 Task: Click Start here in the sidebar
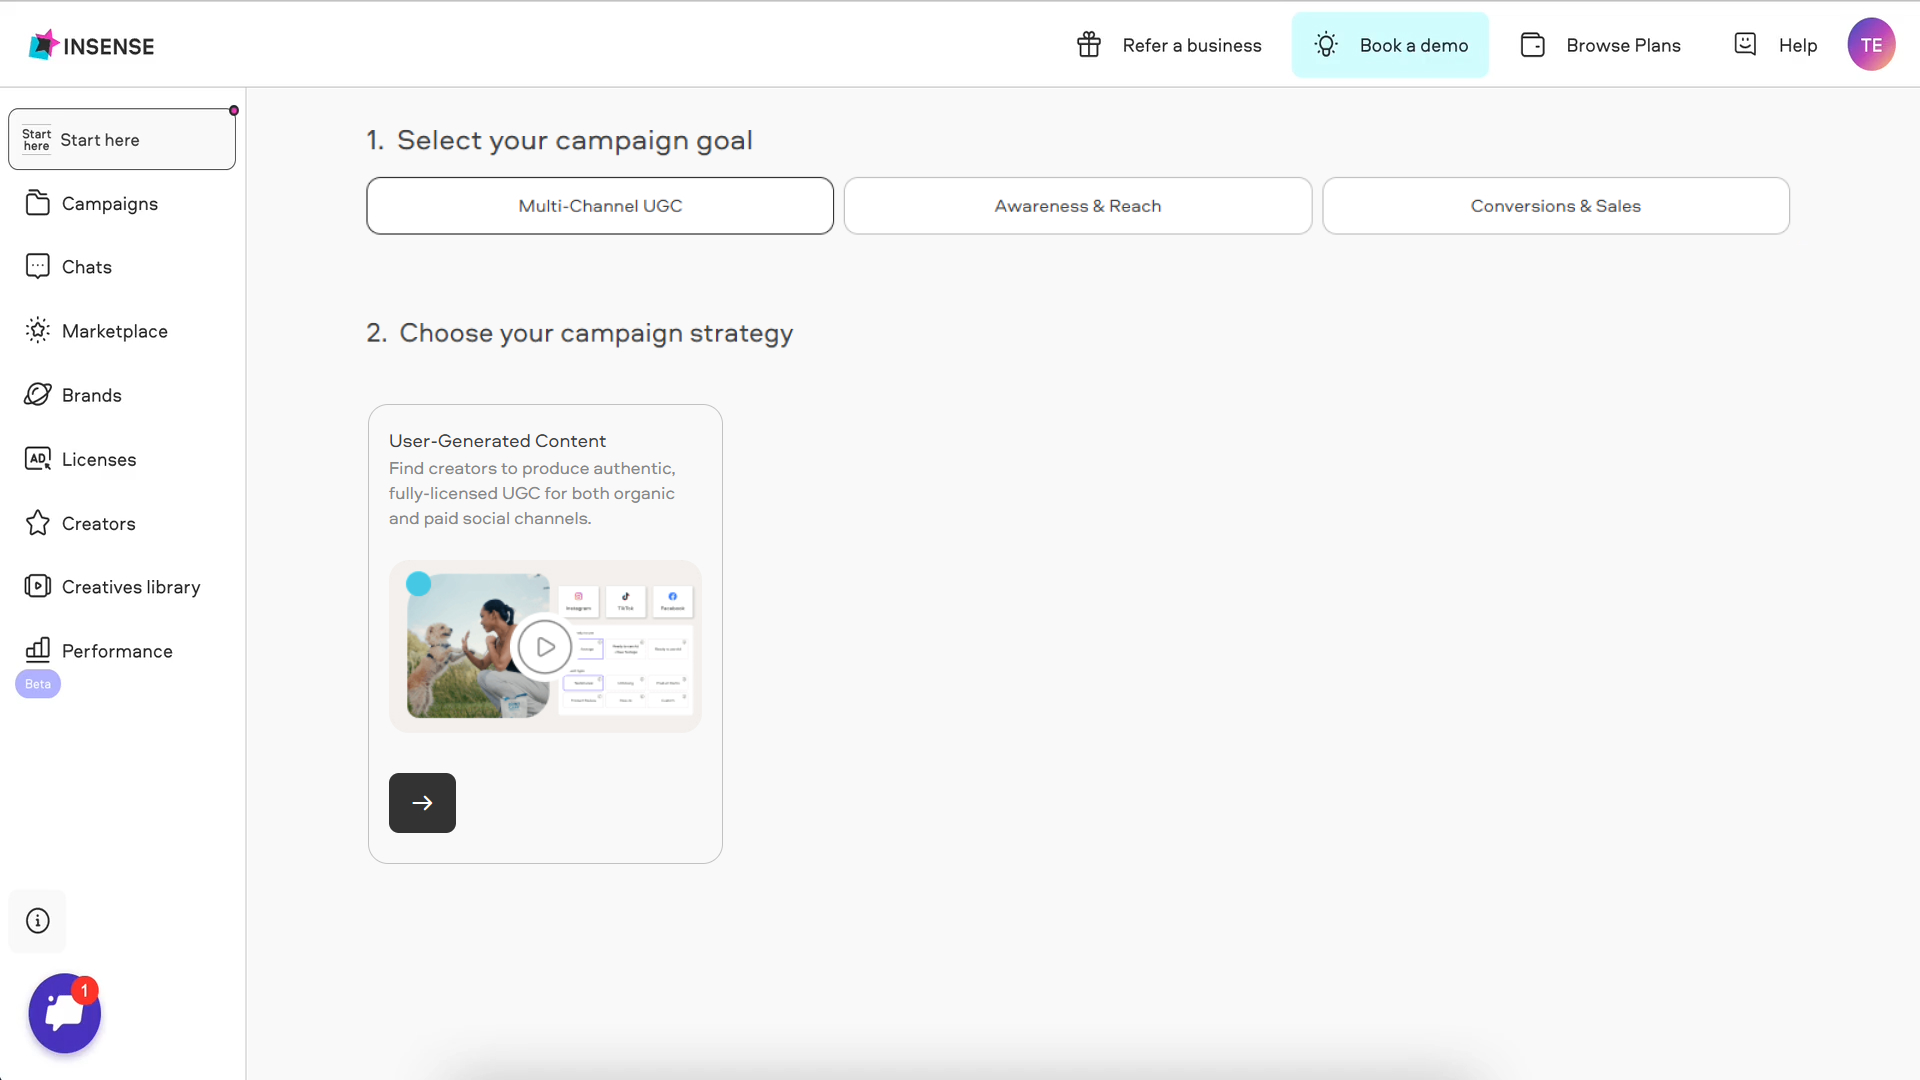122,140
